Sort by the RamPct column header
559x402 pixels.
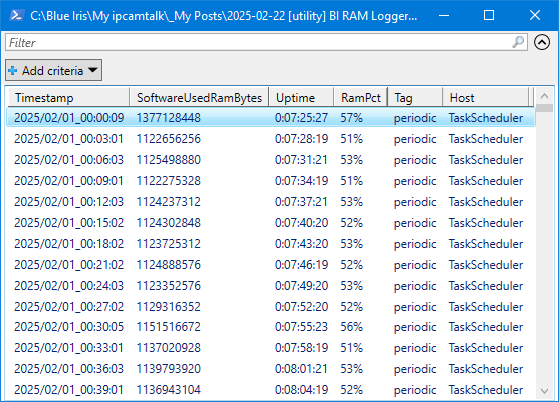pyautogui.click(x=360, y=97)
